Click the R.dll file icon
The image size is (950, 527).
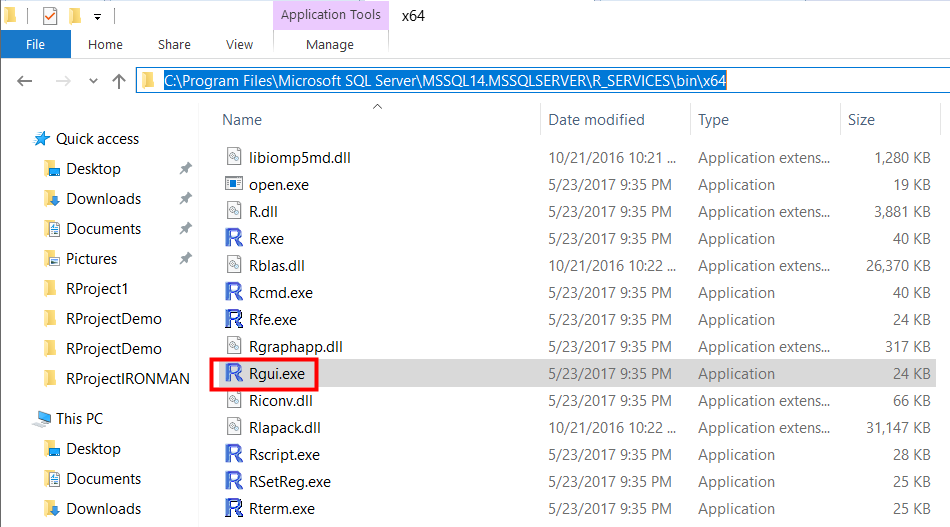tap(234, 211)
